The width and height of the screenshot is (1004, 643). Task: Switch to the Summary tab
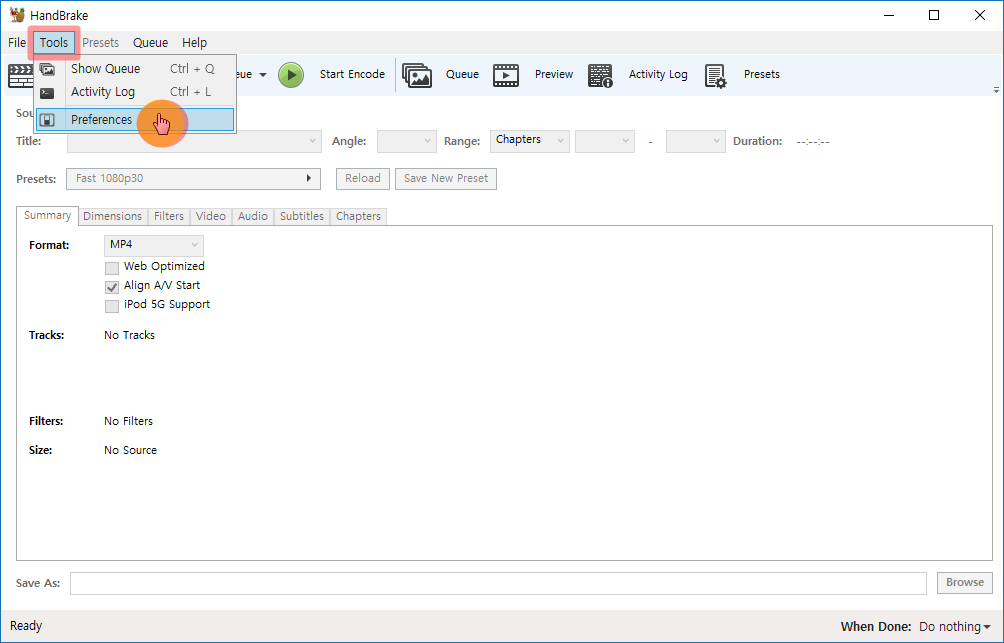[47, 216]
